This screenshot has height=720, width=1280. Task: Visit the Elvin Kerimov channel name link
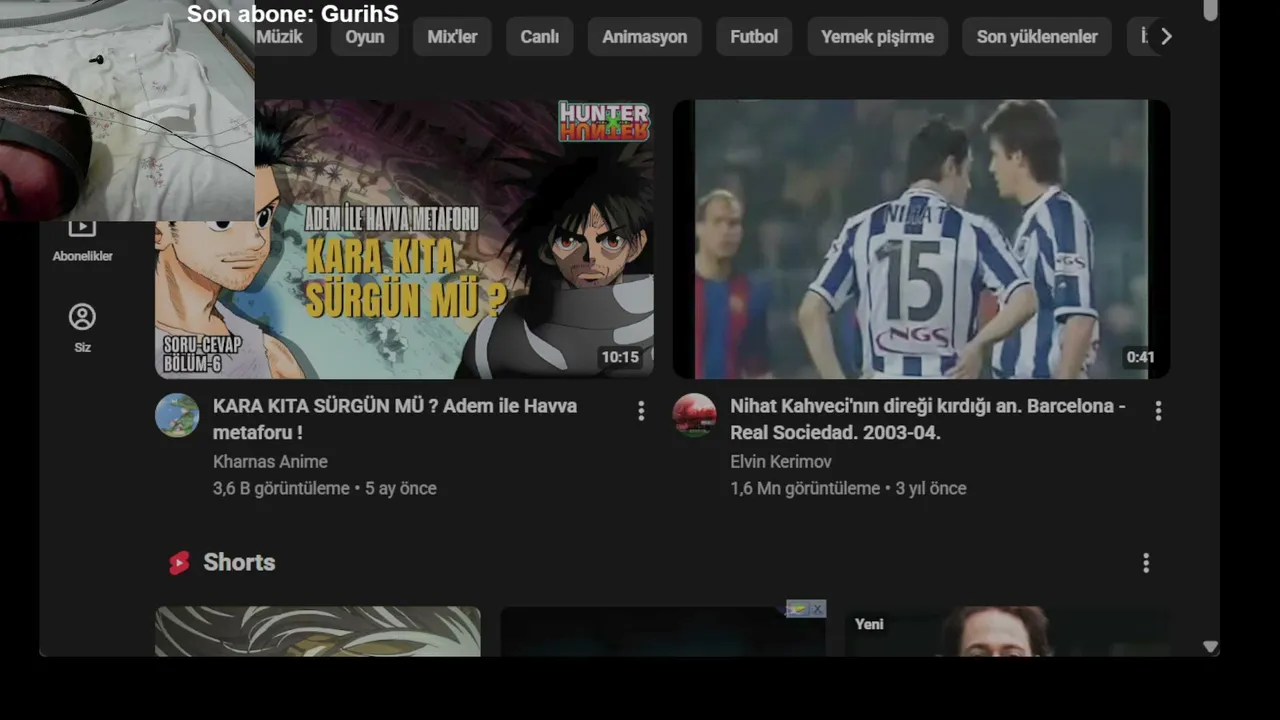[781, 462]
